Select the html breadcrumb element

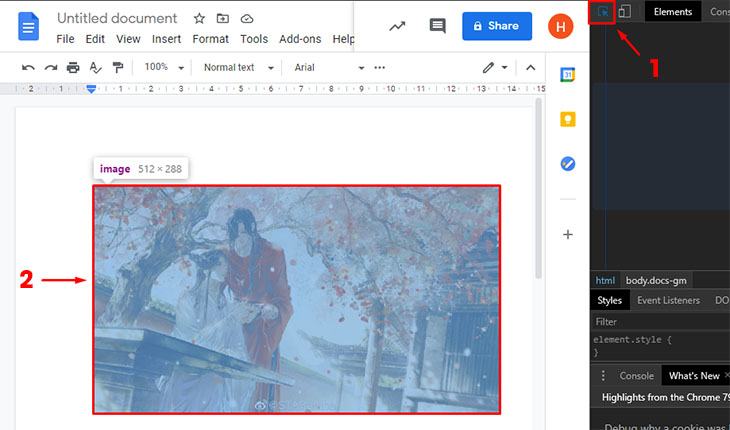(x=605, y=281)
